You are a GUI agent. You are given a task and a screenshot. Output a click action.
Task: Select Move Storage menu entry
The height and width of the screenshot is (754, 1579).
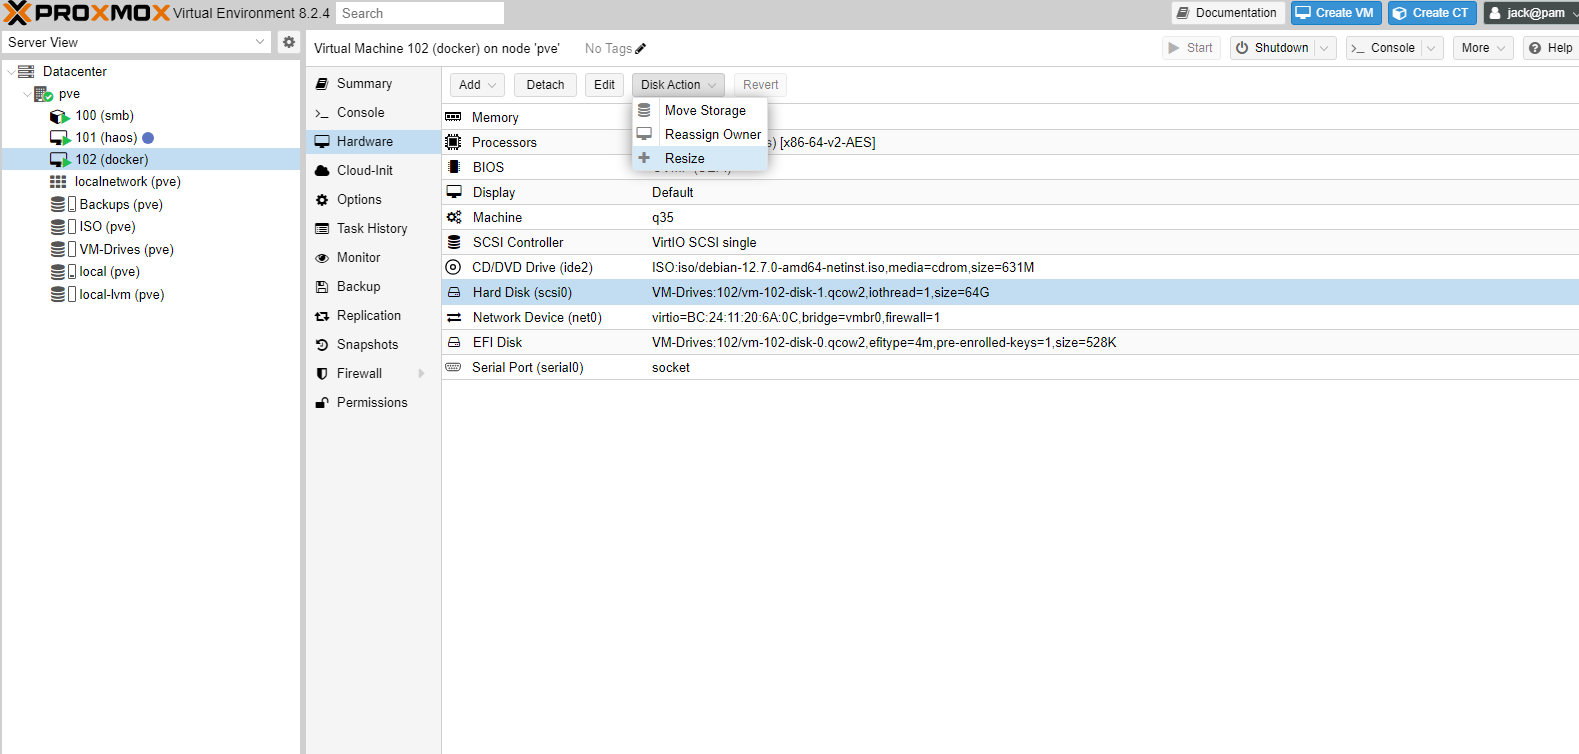coord(705,111)
